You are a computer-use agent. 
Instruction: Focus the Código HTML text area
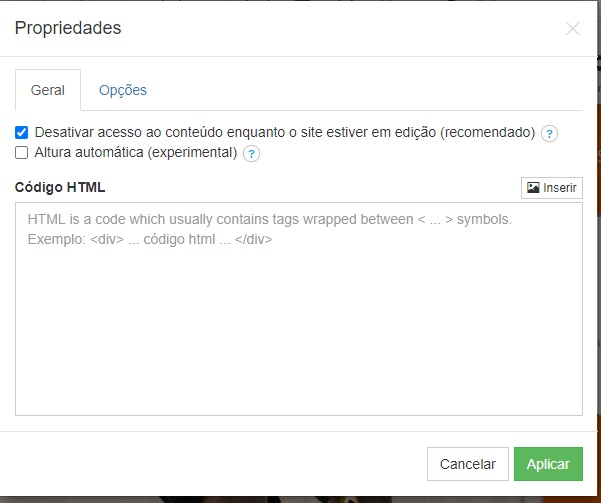[x=299, y=309]
